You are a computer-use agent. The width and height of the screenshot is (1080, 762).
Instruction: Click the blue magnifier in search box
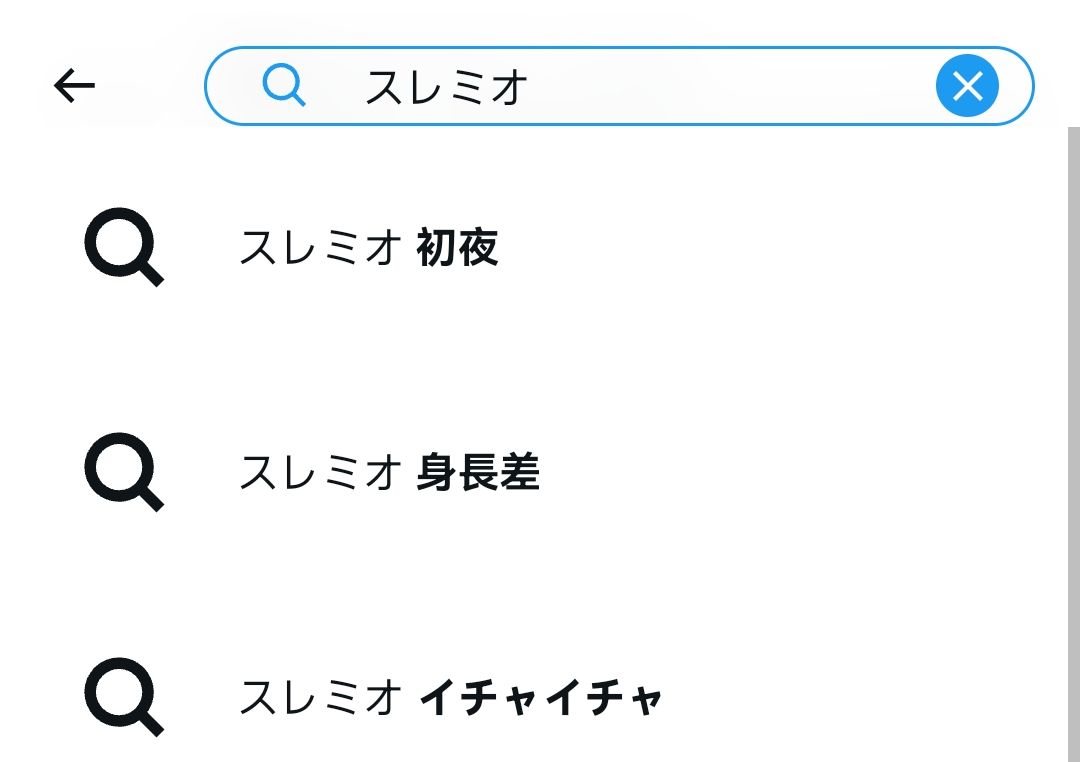[x=284, y=85]
